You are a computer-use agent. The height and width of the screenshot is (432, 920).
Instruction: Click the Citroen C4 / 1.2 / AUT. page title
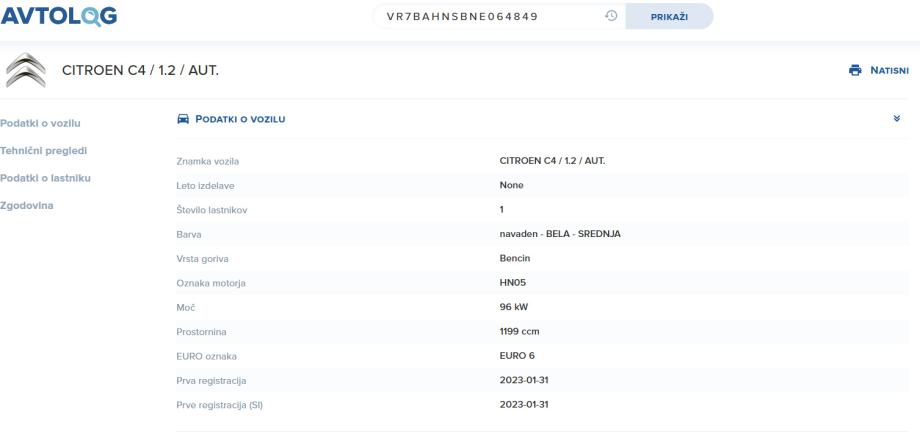pyautogui.click(x=141, y=69)
